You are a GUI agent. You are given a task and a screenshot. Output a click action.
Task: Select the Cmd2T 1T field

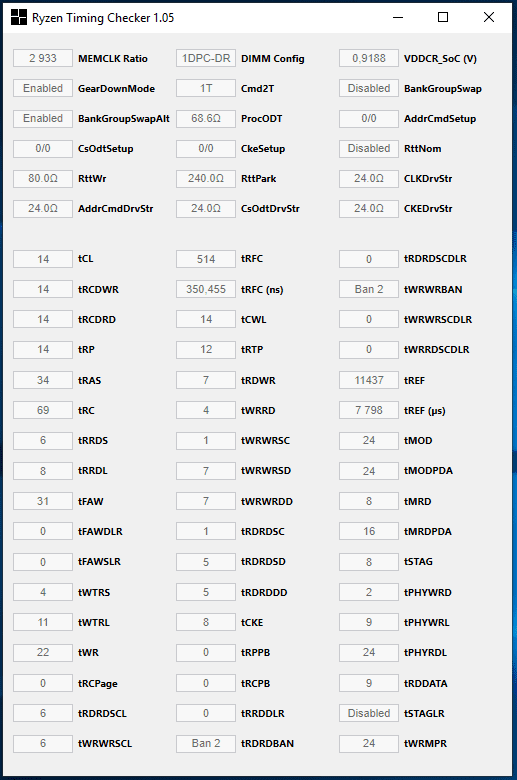pyautogui.click(x=206, y=89)
